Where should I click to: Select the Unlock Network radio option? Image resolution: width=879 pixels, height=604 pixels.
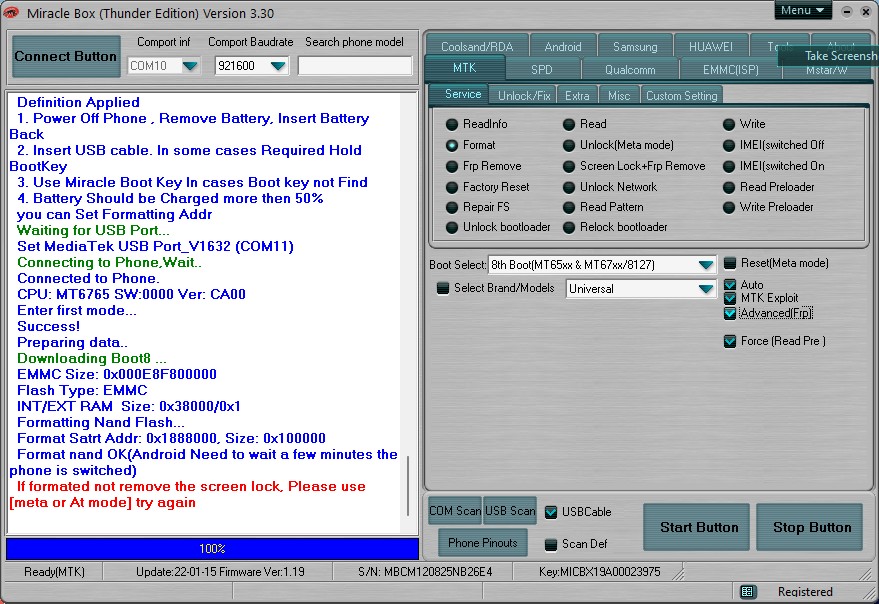coord(569,187)
